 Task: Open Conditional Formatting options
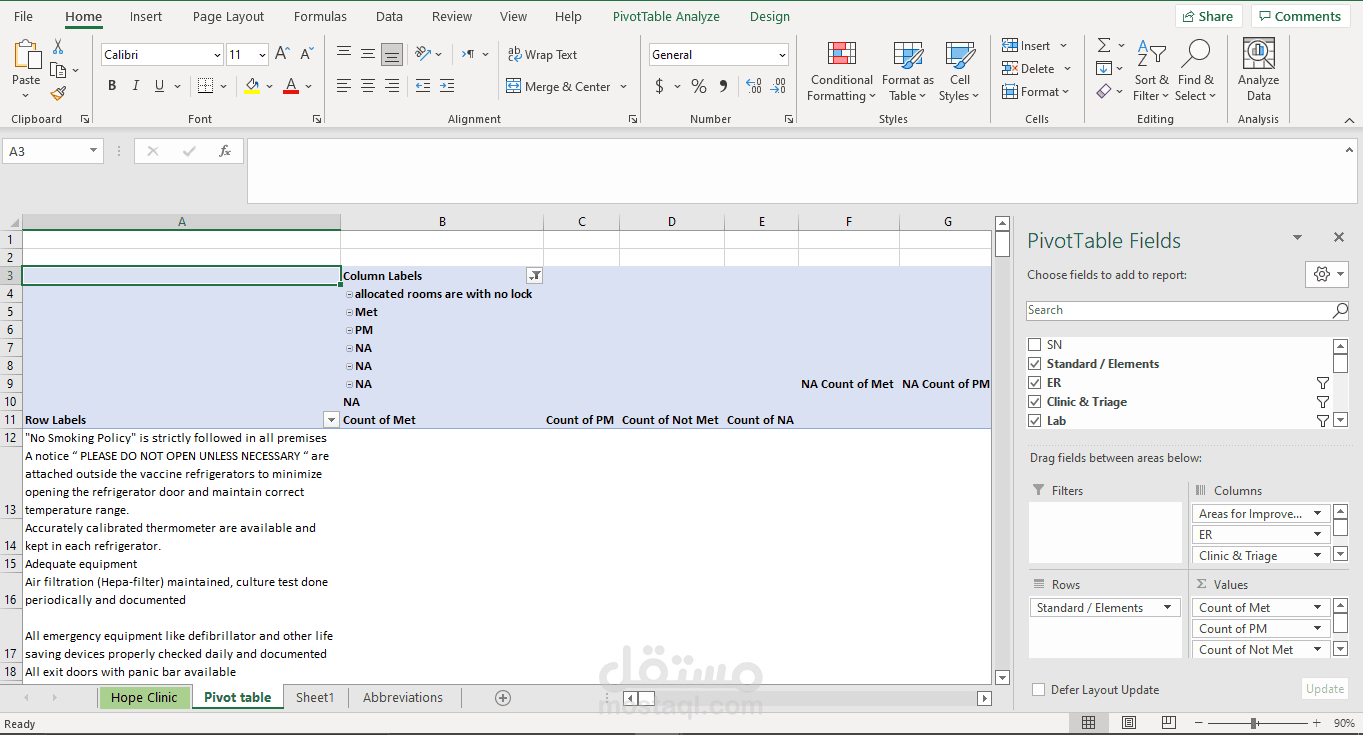point(841,70)
